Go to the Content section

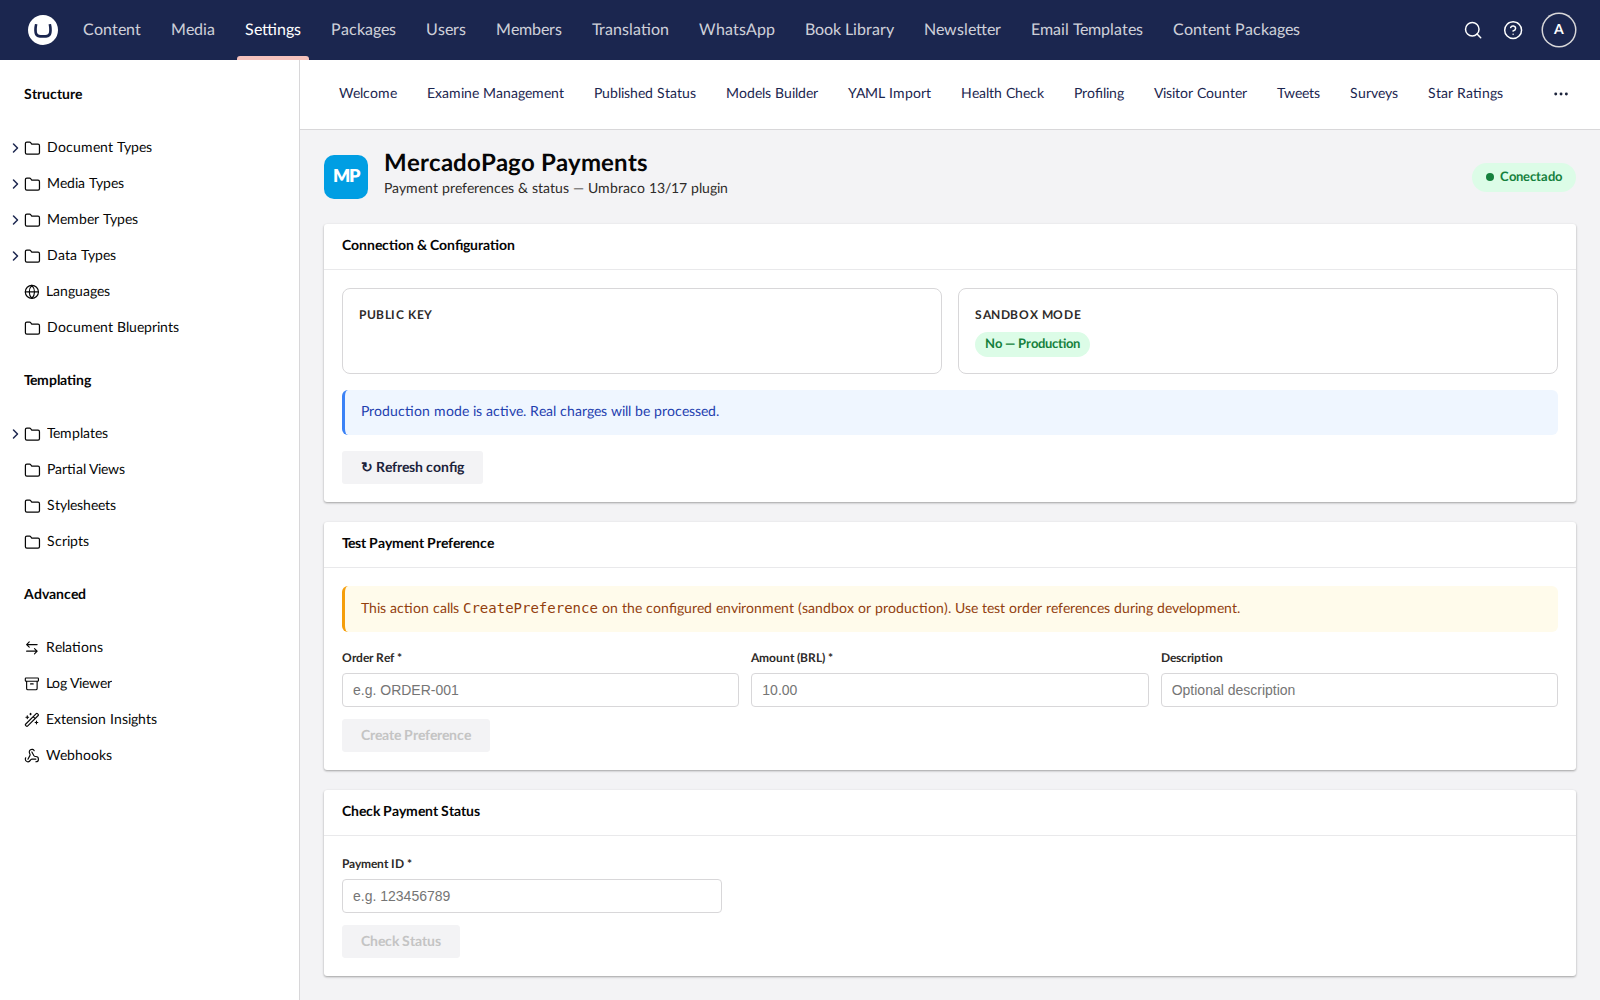112,30
